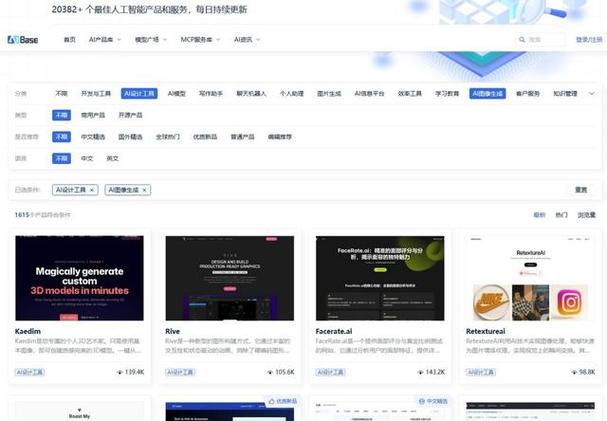Click the 重置 reset button
Screen dimensions: 607x421
(x=581, y=190)
